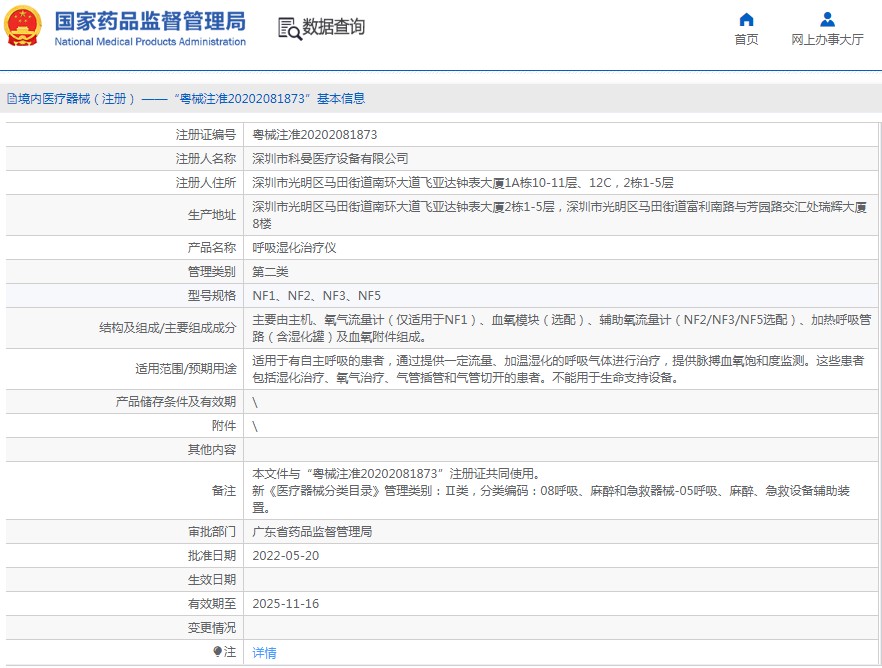
Task: Select the 数据查询 header label
Action: coord(334,28)
